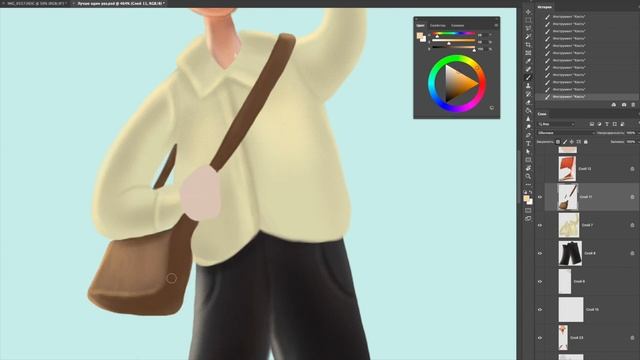Click foreground swatch in Color panel
The width and height of the screenshot is (640, 360).
(x=420, y=36)
